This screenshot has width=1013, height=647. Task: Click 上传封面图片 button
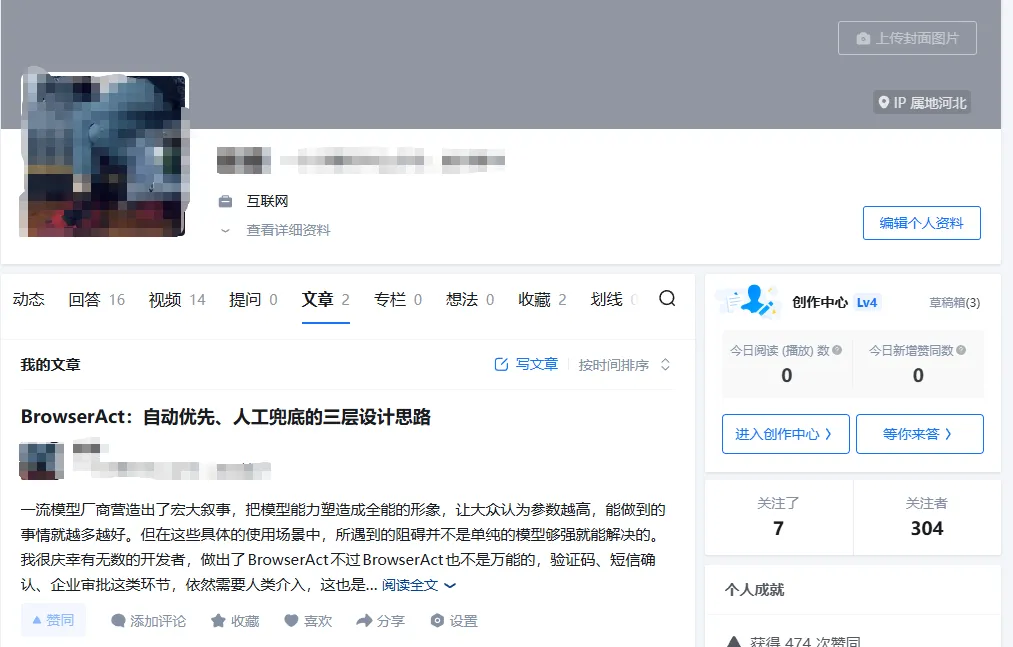click(x=907, y=38)
